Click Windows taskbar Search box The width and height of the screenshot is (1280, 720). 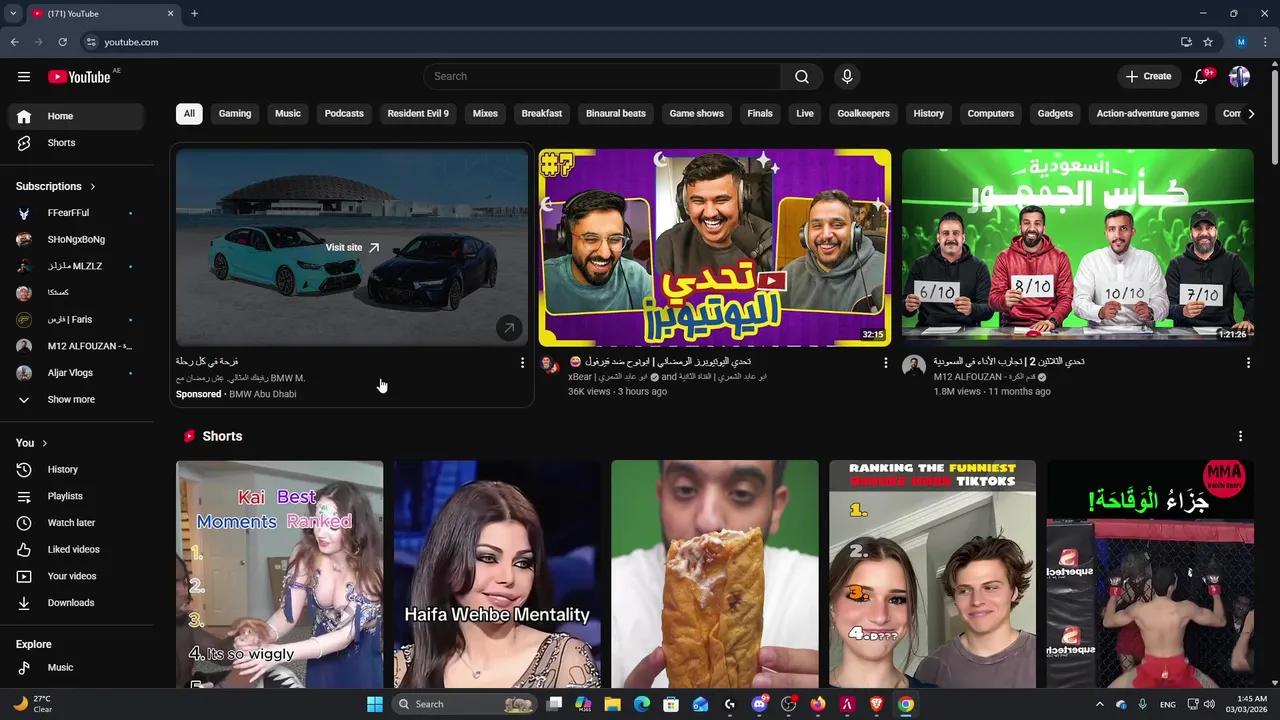click(x=464, y=704)
